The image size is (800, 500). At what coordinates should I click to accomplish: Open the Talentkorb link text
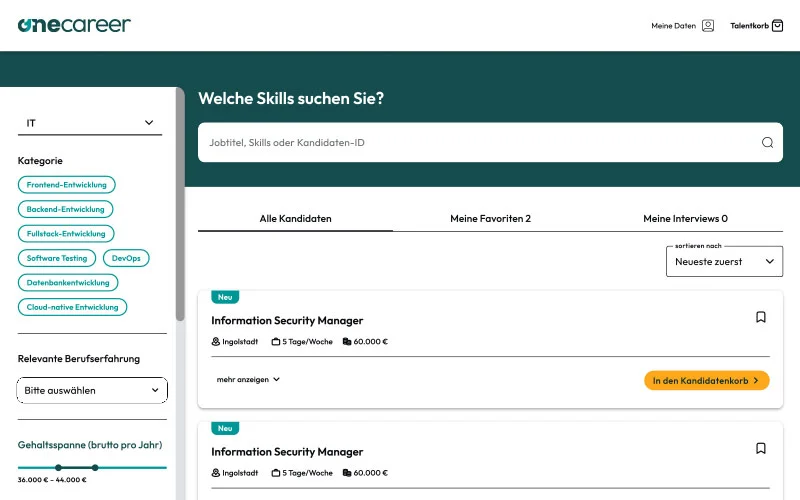click(749, 26)
